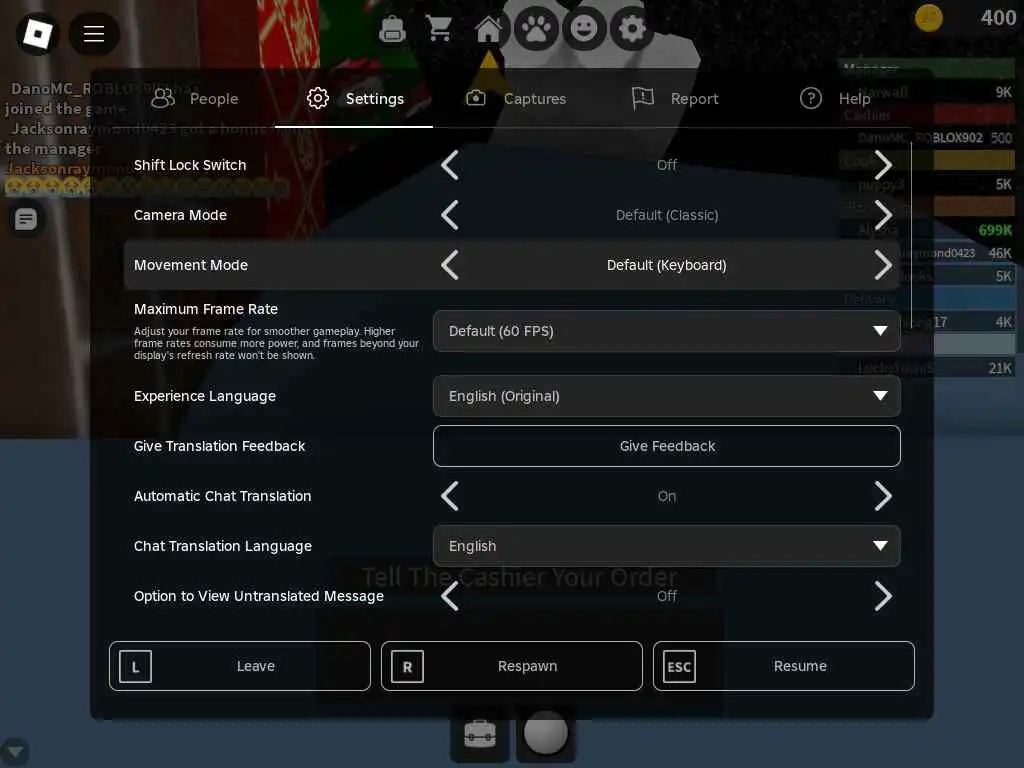Click the 21K leaderboard value
The width and height of the screenshot is (1024, 768).
point(1000,368)
